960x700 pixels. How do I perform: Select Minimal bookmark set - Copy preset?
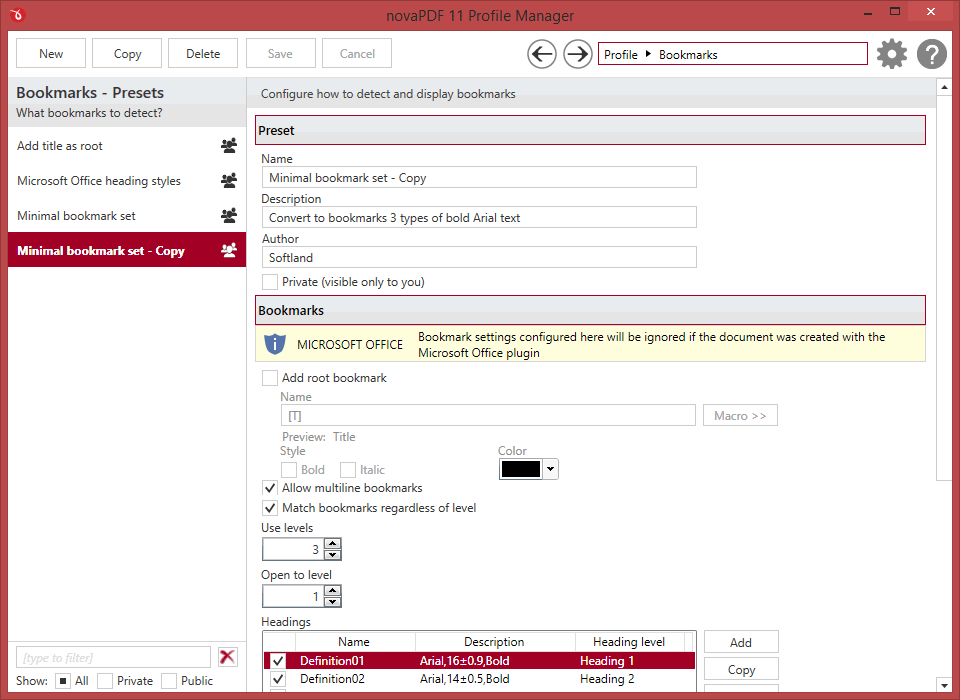127,250
